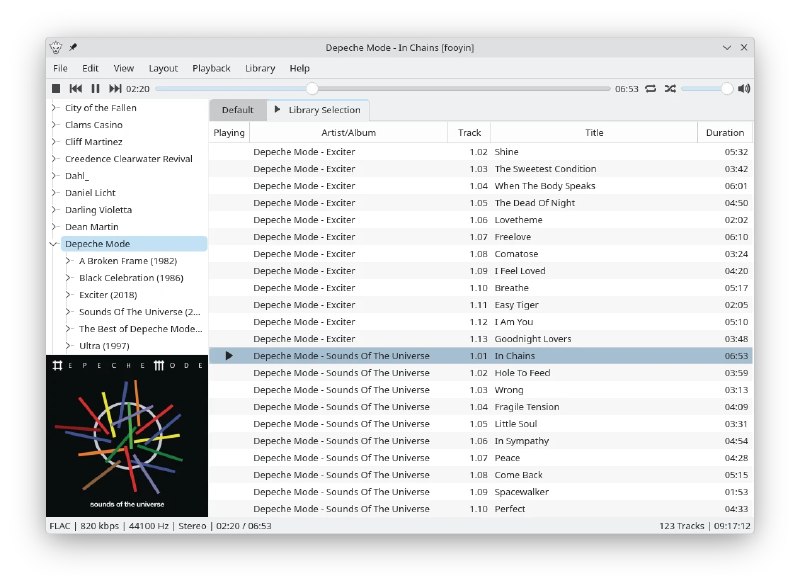Click the 123 Tracks status text

(682, 526)
